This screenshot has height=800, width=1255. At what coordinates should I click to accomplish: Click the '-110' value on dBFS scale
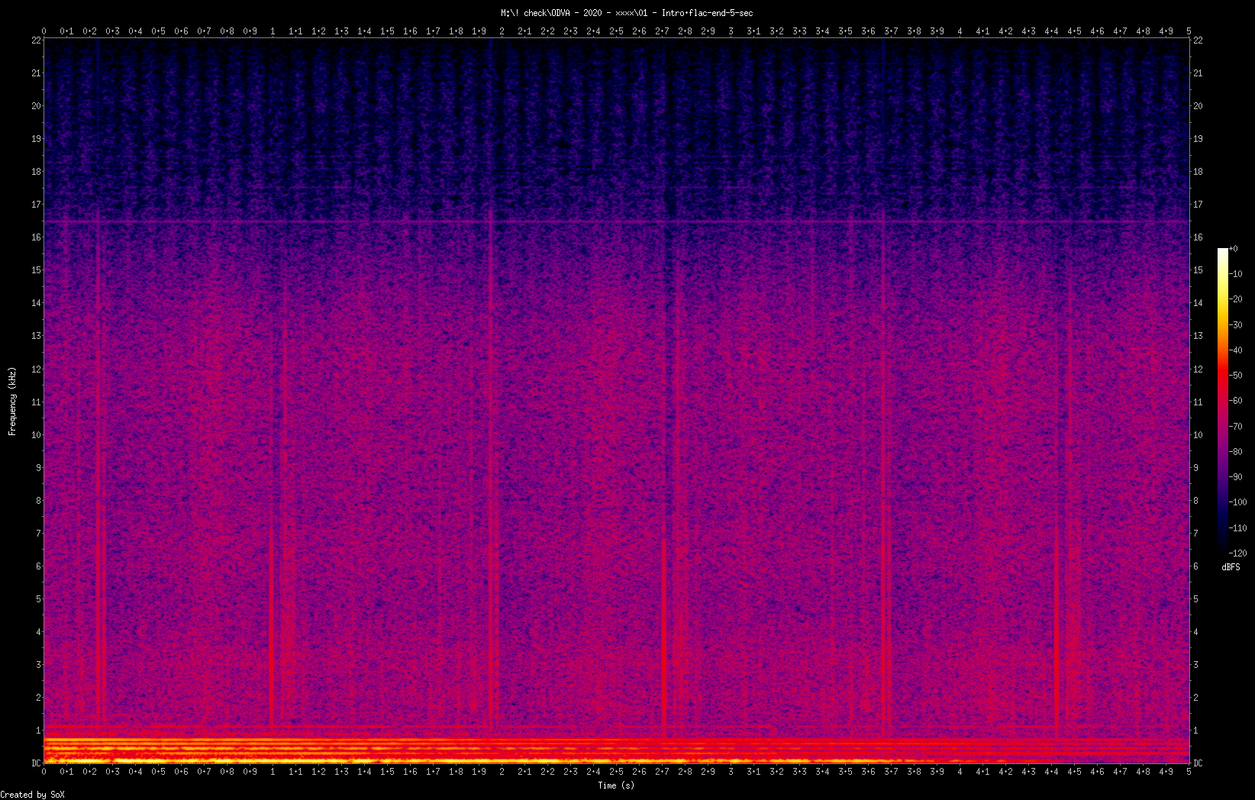1238,527
